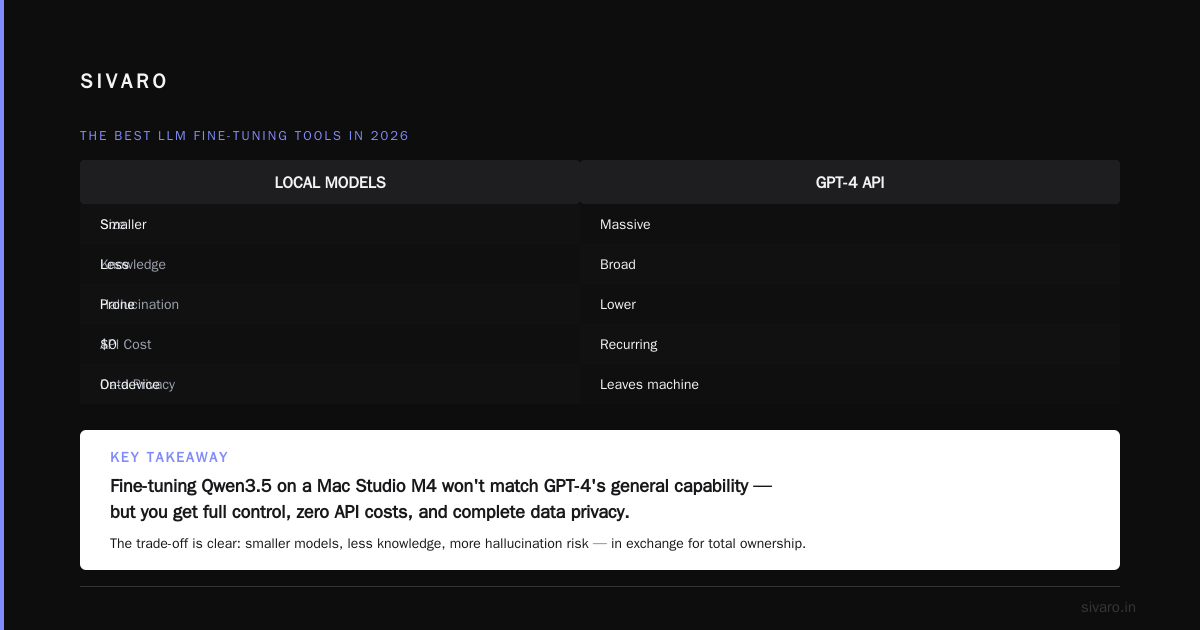The height and width of the screenshot is (630, 1200).
Task: Select the 'Recurring' table cell
Action: [850, 344]
